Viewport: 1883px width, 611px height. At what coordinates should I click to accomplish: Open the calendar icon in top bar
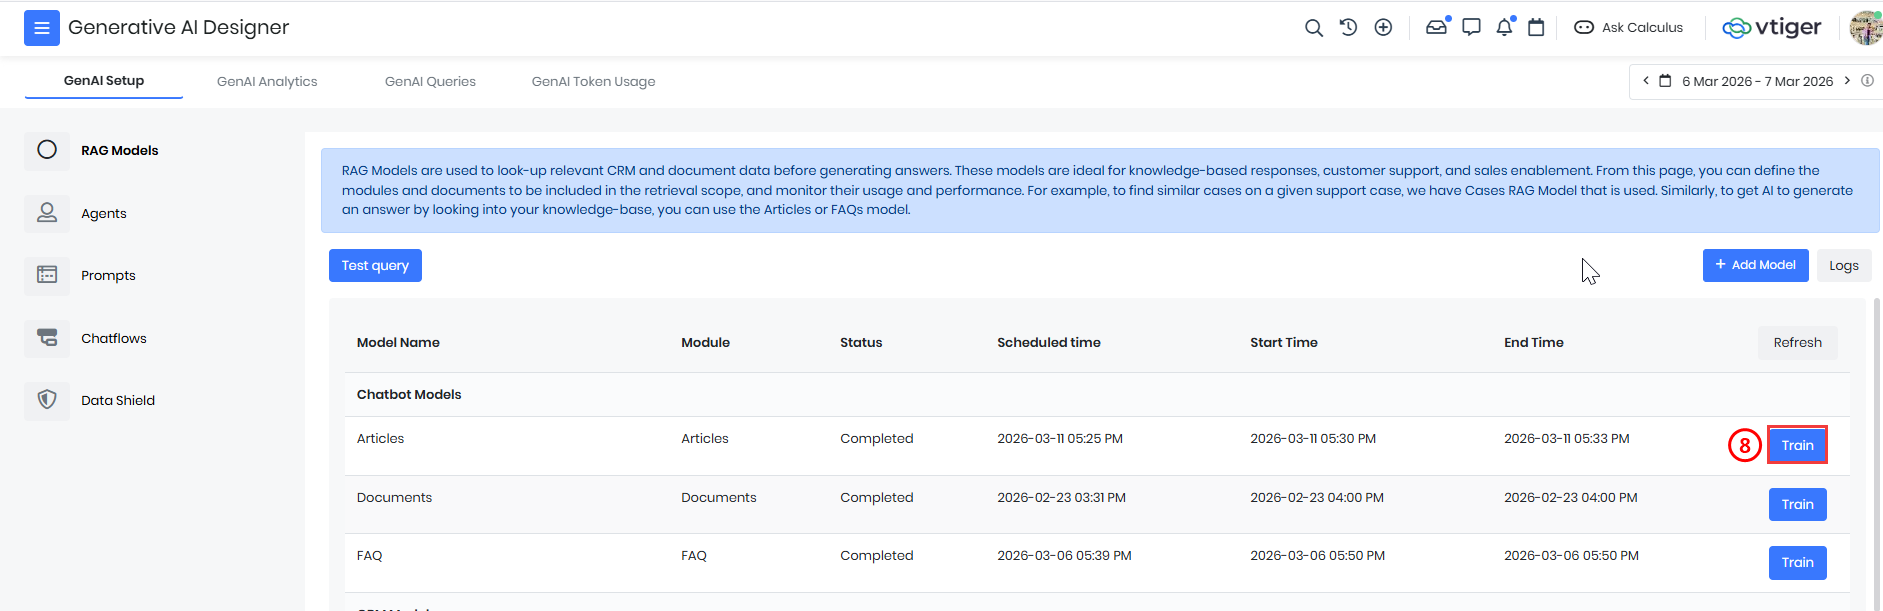(1537, 28)
